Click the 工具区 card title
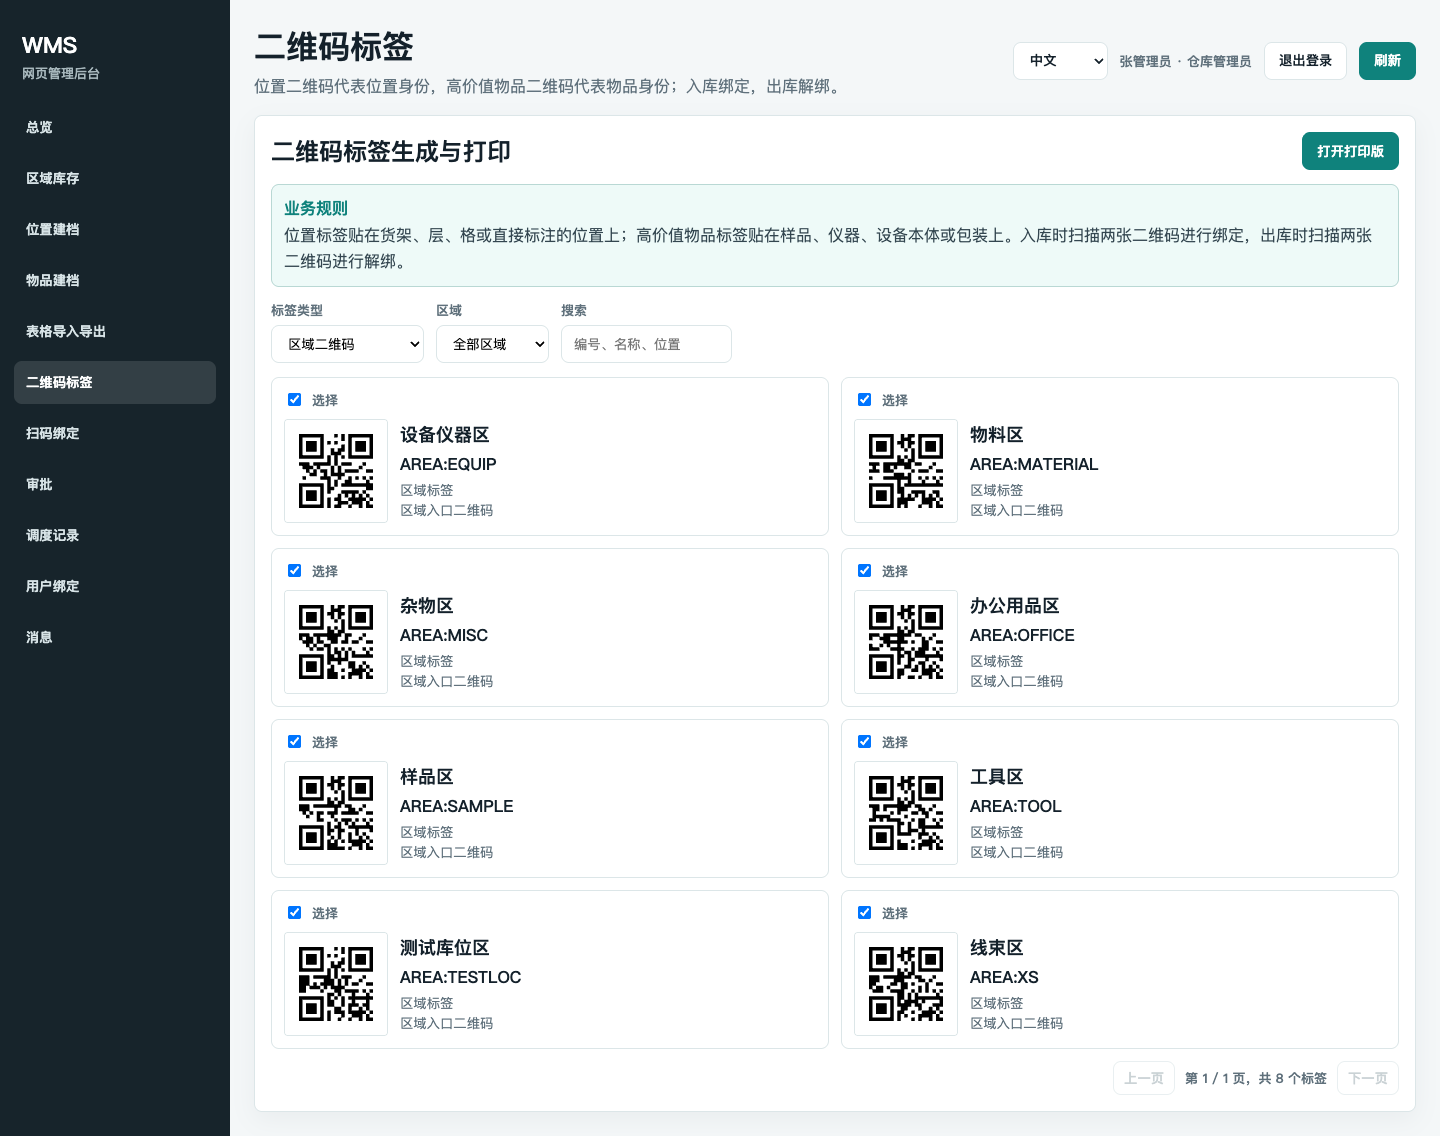Viewport: 1440px width, 1136px height. tap(997, 777)
